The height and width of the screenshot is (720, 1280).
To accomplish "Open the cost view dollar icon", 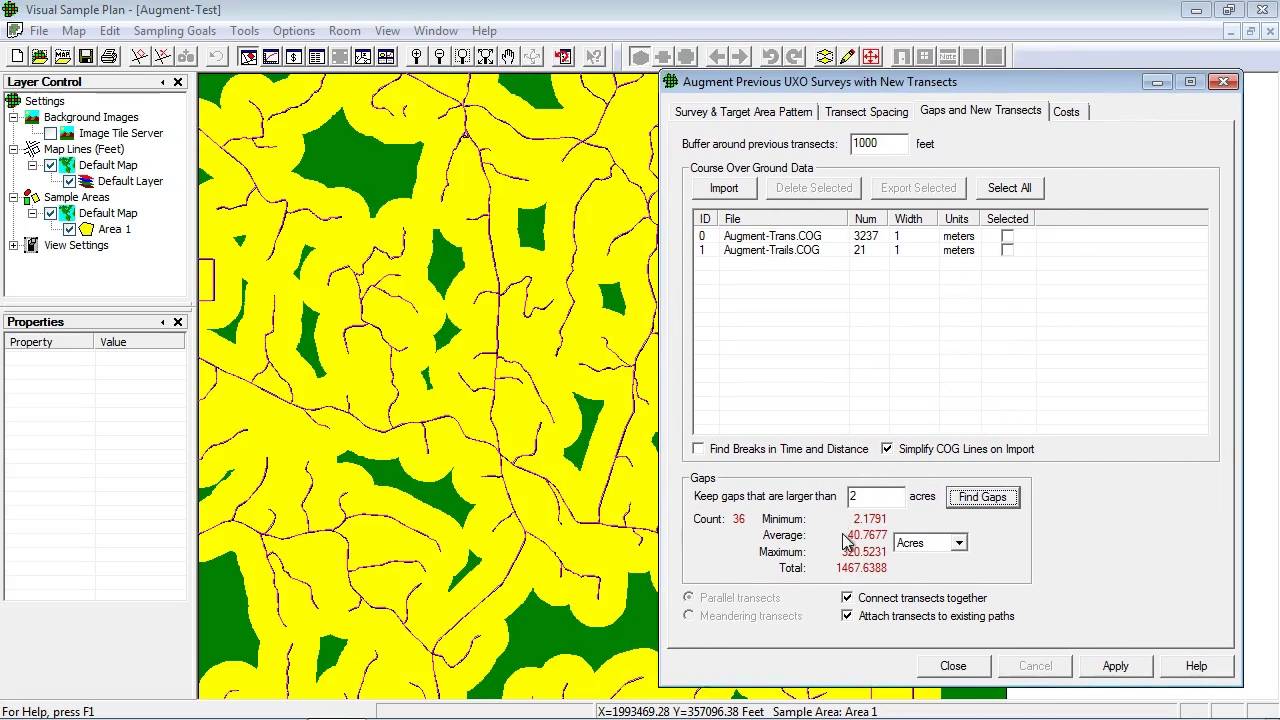I will (x=294, y=57).
